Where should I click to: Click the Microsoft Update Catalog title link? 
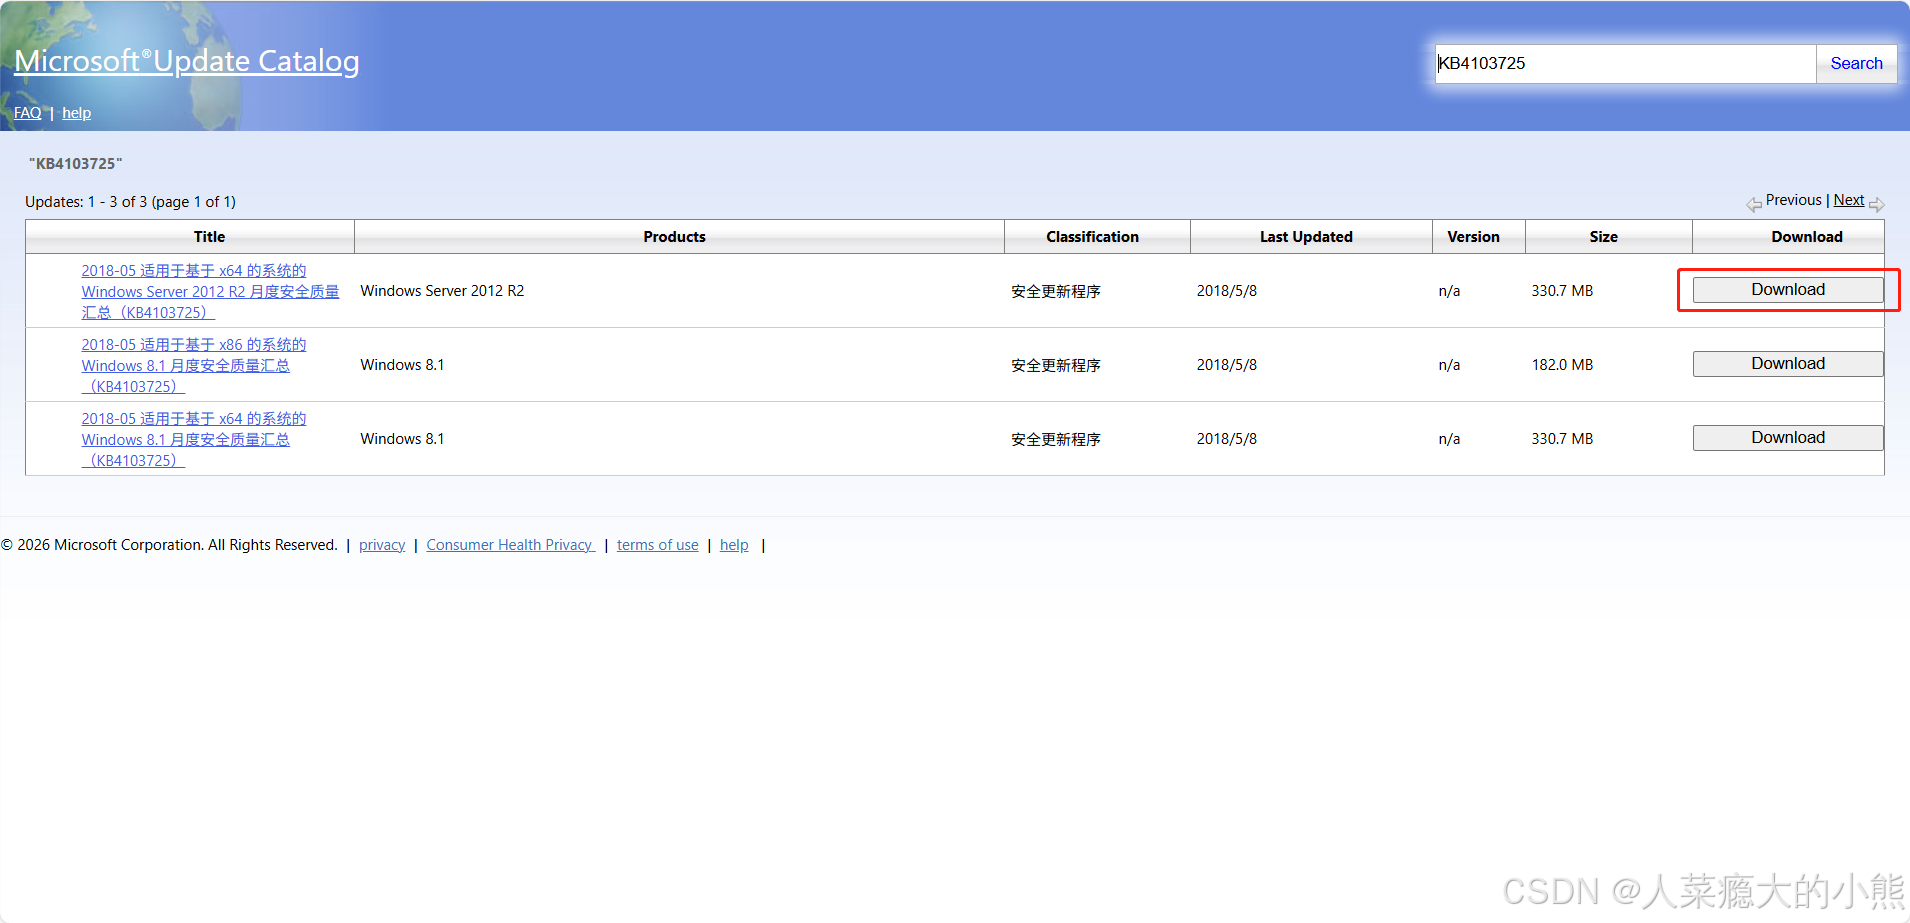[187, 61]
